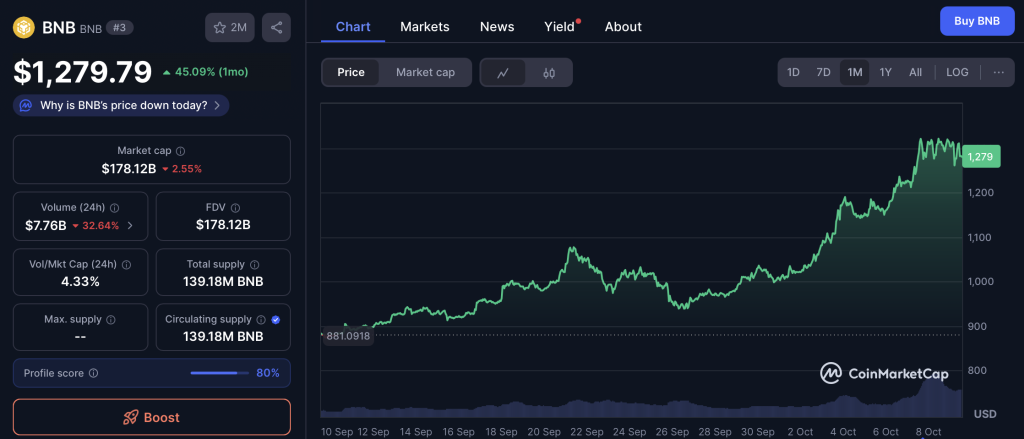Open 'Why is BNB's price down today?' link
The width and height of the screenshot is (1024, 439).
pos(123,105)
